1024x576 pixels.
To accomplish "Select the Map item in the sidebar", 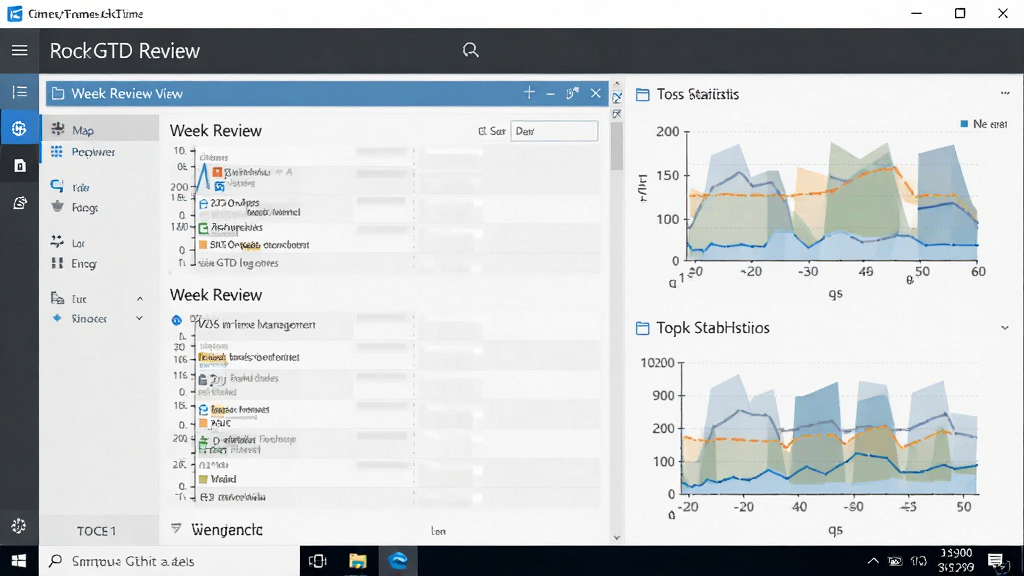I will (x=100, y=130).
